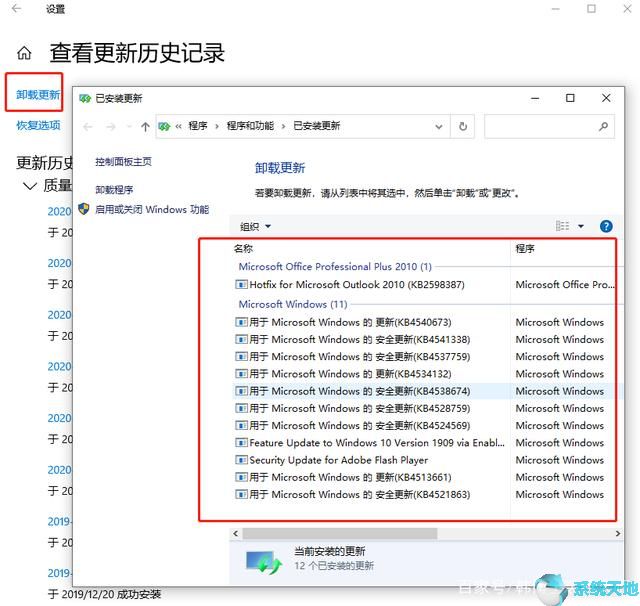Open 控制面板主页 link

tap(123, 162)
